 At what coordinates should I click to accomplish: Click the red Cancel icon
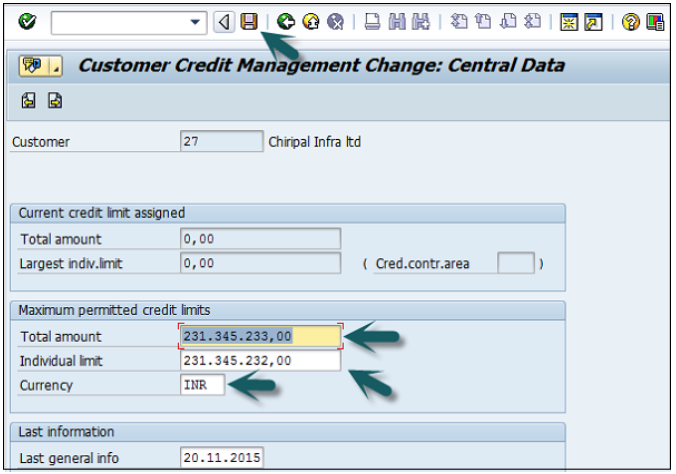335,21
